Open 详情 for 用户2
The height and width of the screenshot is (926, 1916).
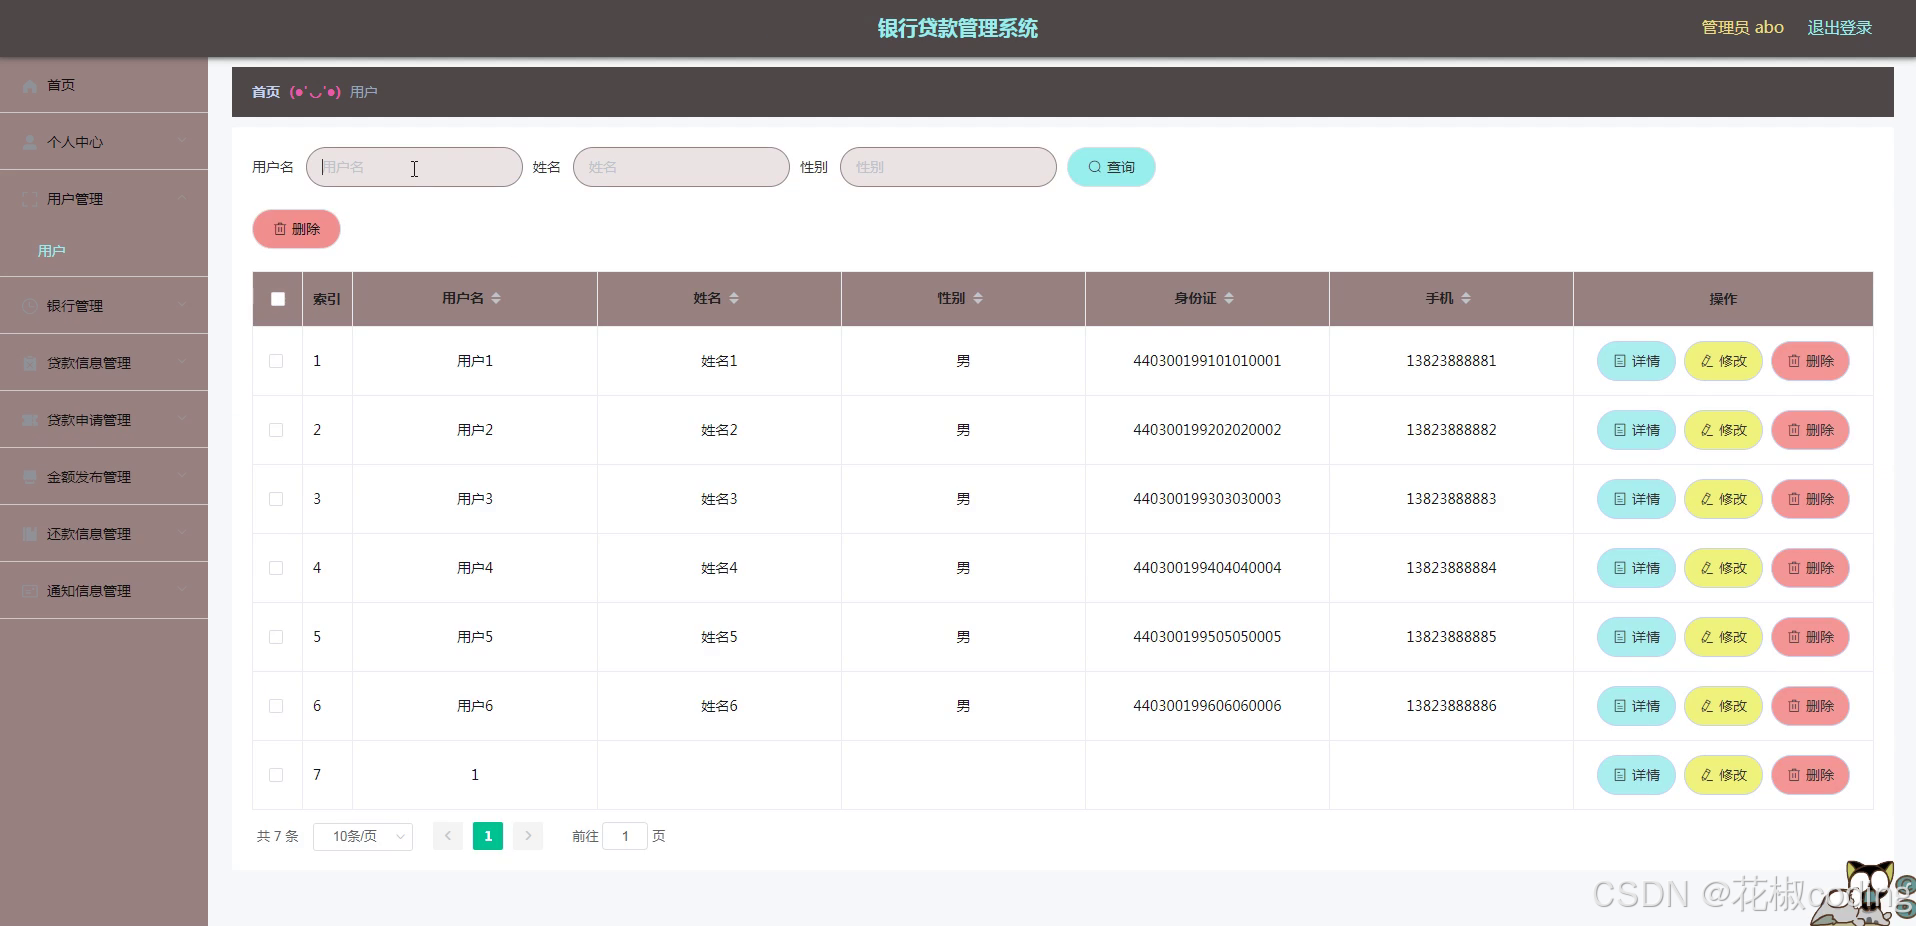coord(1636,430)
